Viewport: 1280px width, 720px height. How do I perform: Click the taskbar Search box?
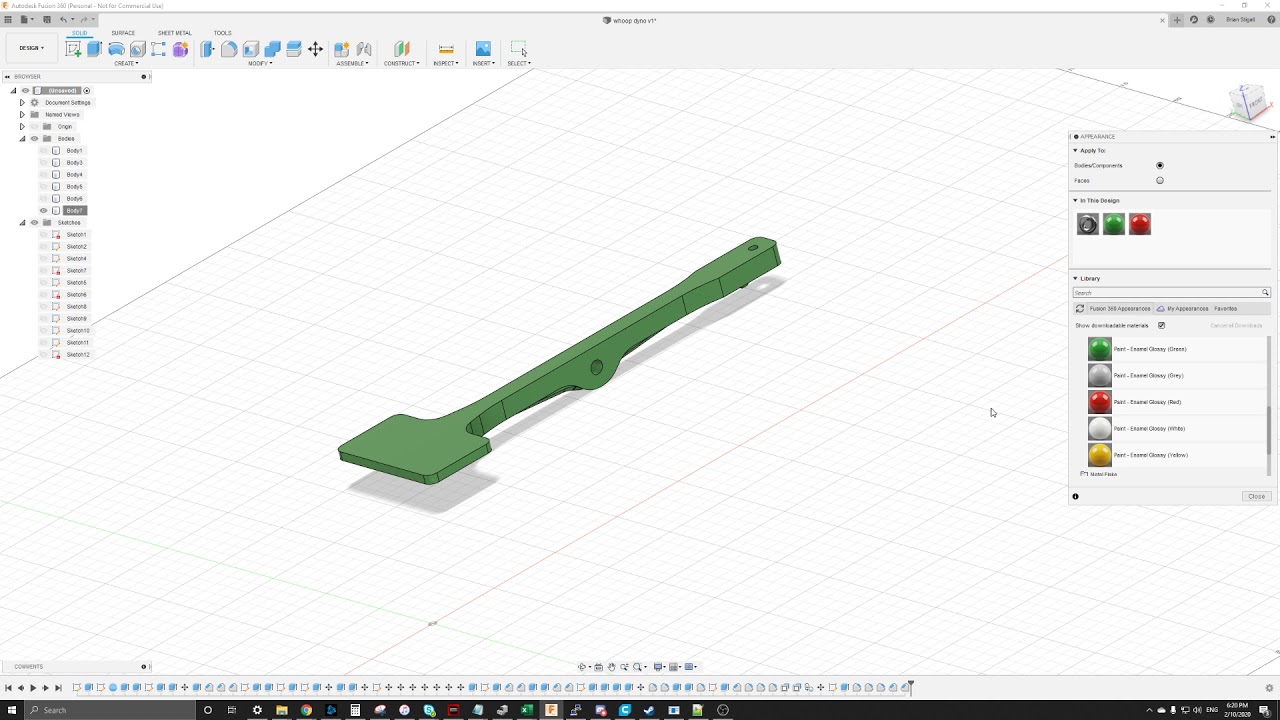pyautogui.click(x=108, y=710)
